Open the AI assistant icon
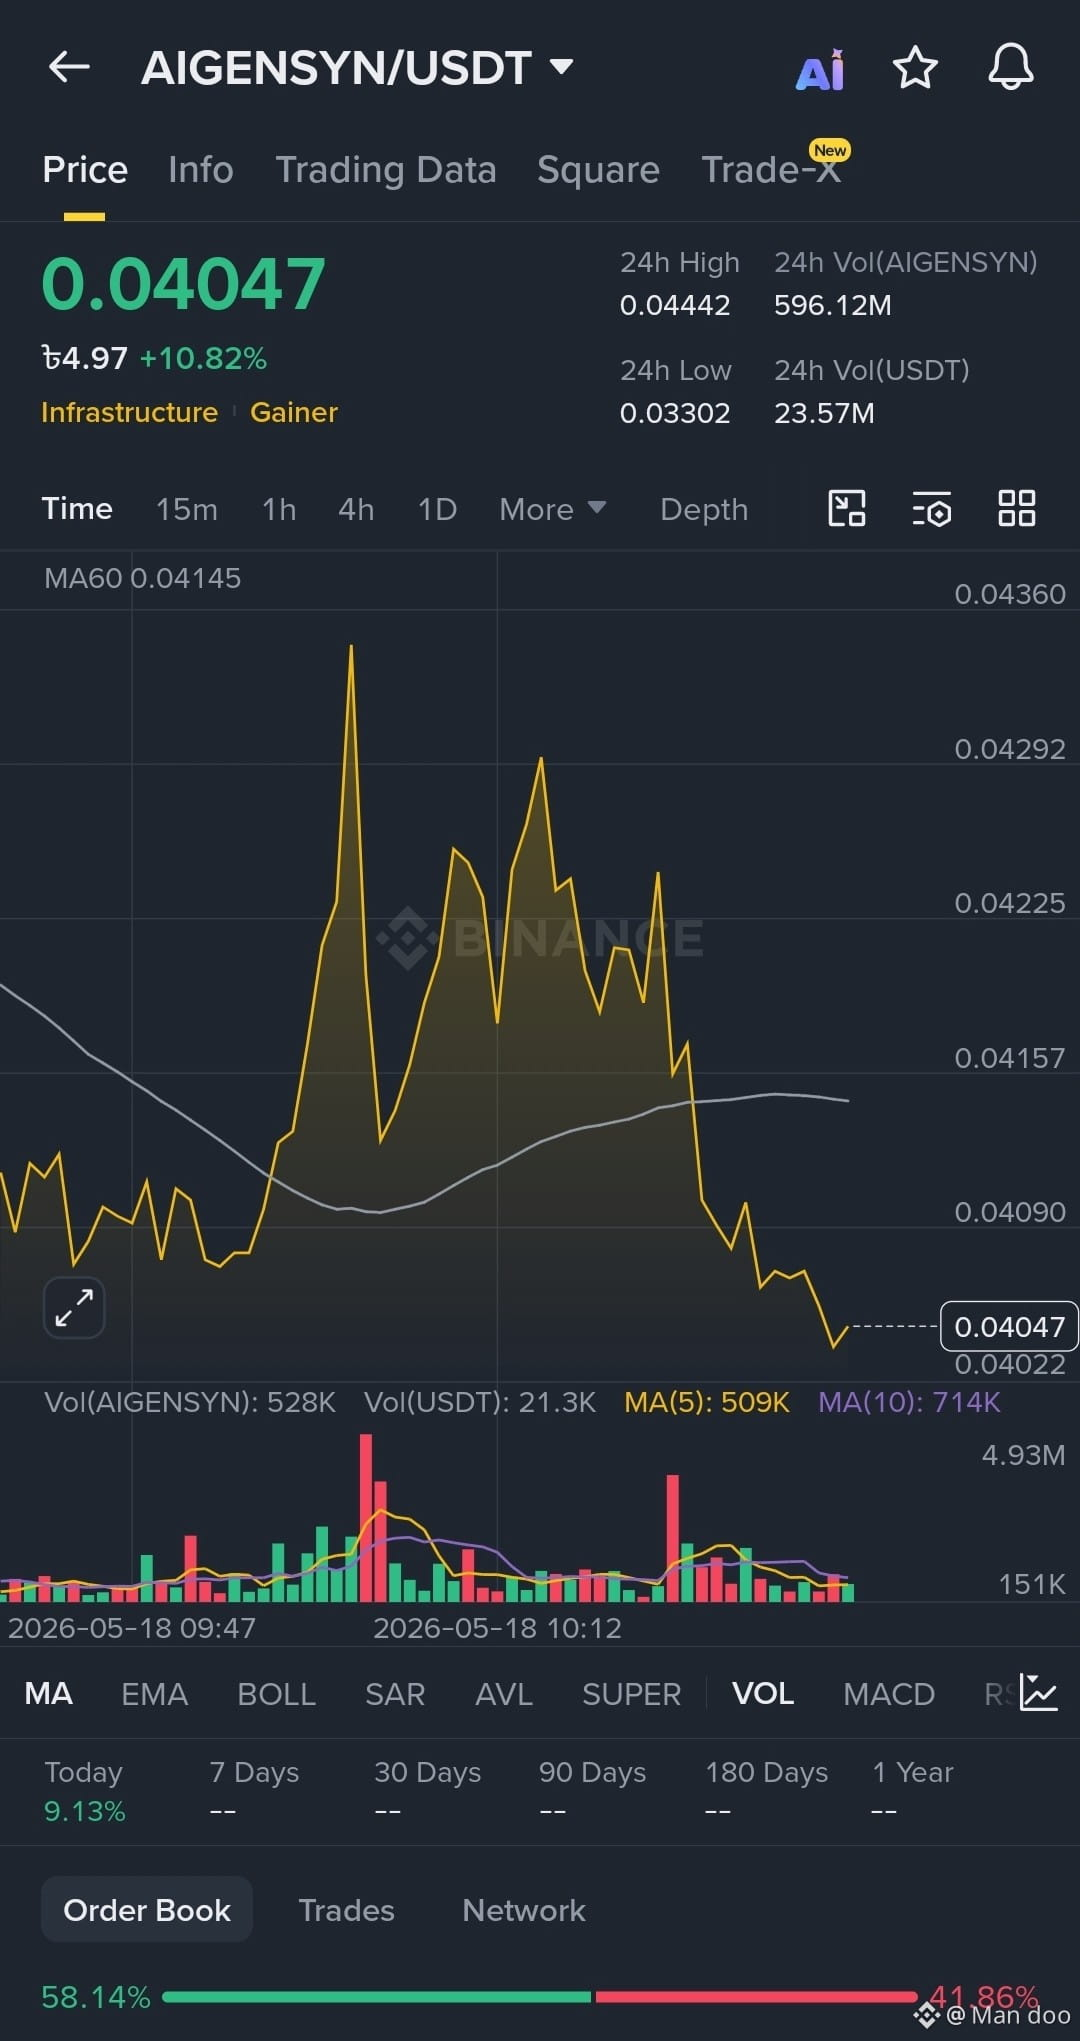 820,69
